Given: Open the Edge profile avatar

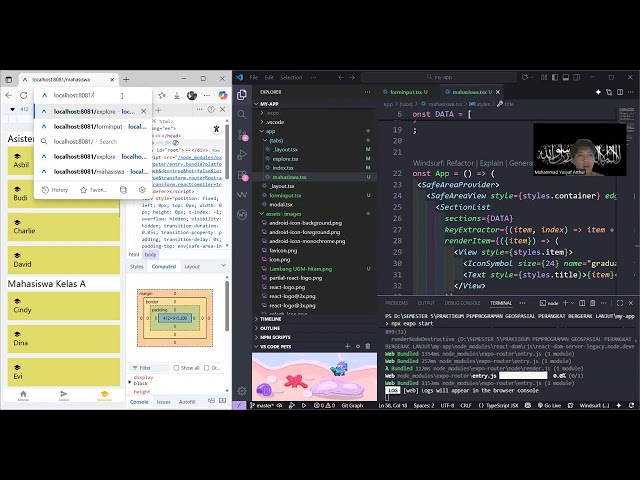Looking at the screenshot, I should point(192,96).
